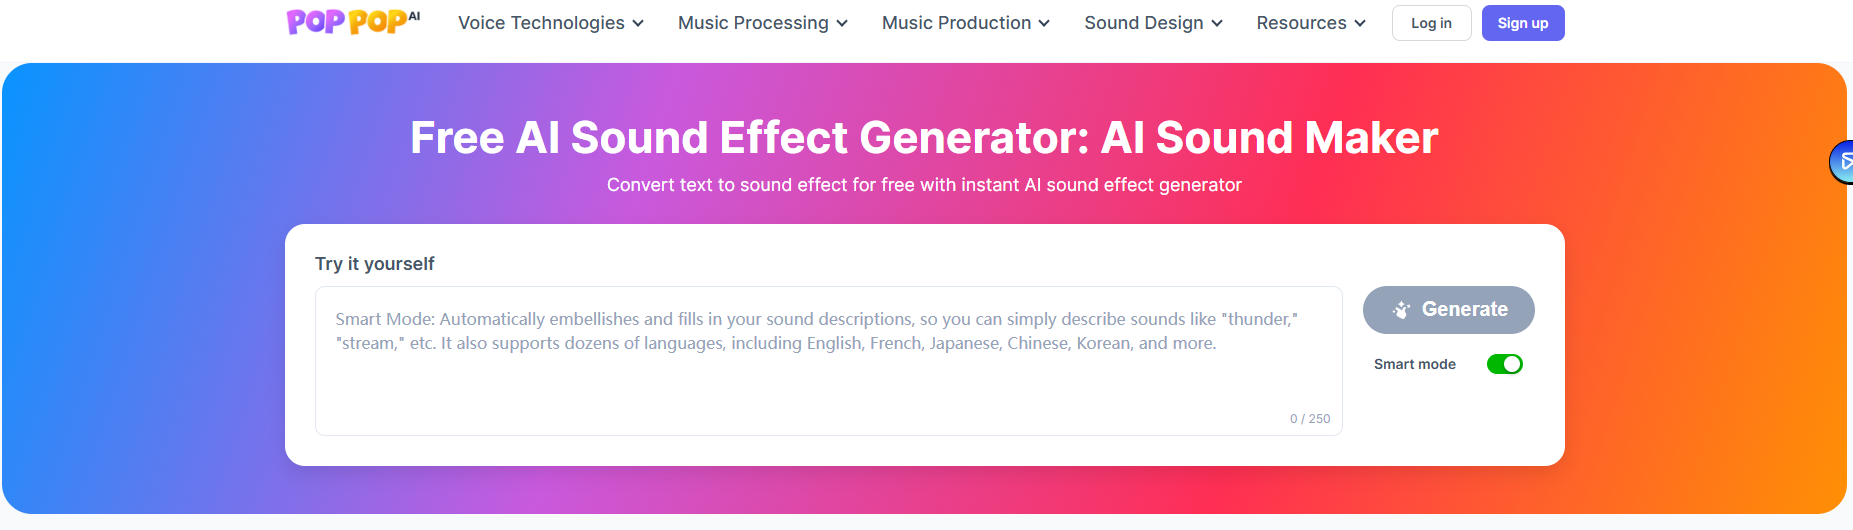Select the Music Production menu label

(x=956, y=23)
